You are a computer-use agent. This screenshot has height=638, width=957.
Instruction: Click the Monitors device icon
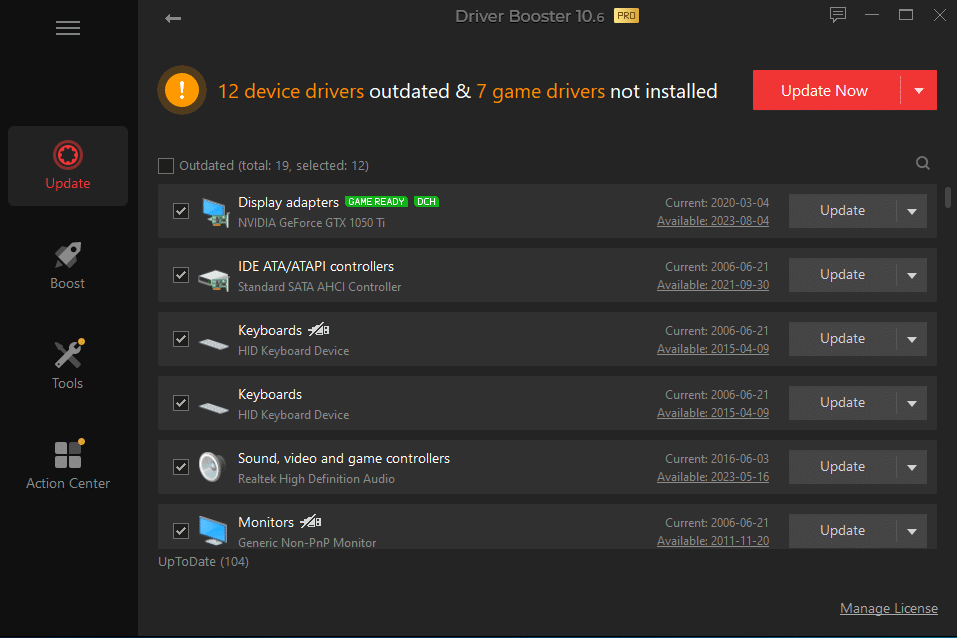pos(214,530)
